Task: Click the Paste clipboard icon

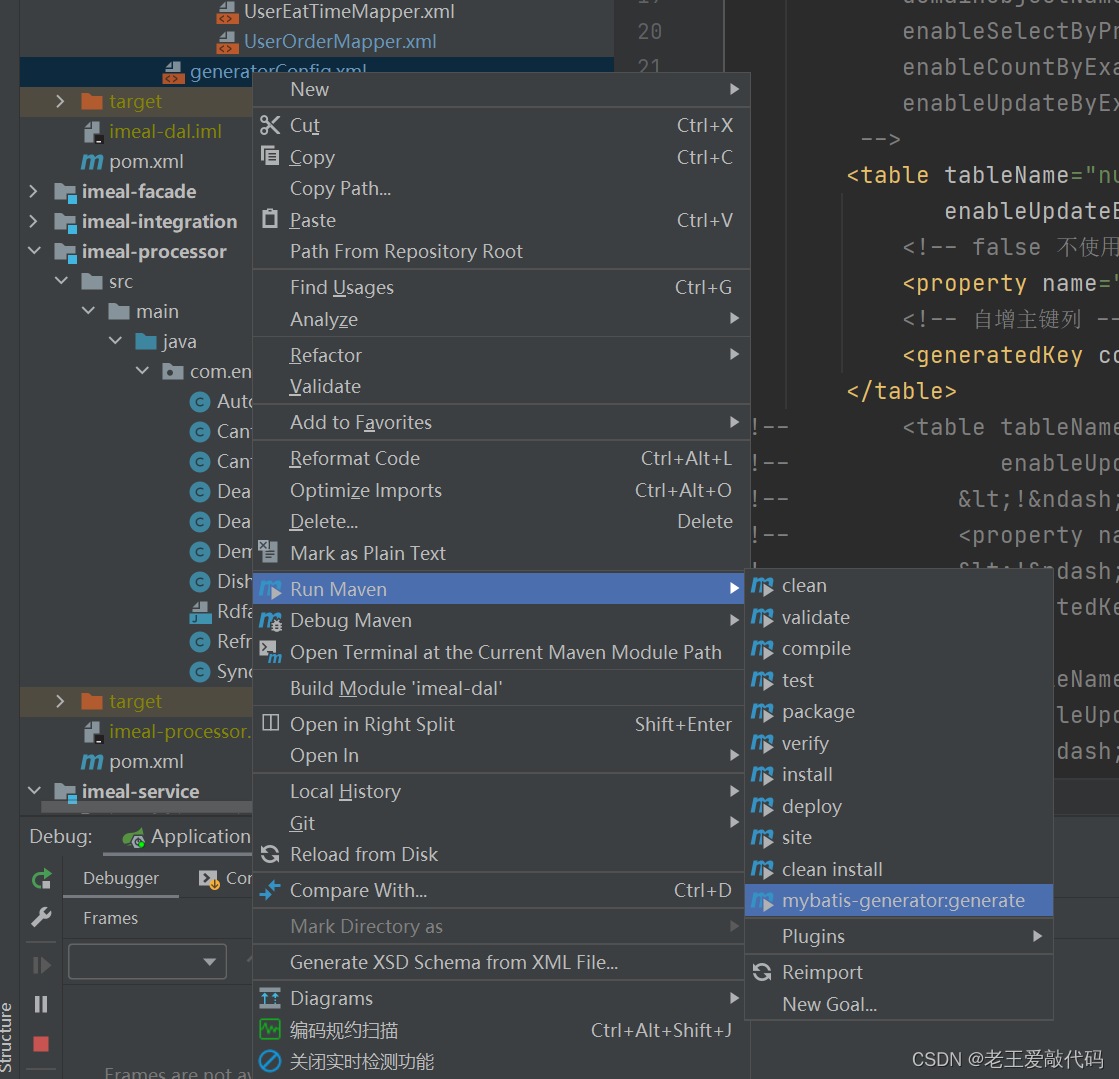Action: (270, 219)
